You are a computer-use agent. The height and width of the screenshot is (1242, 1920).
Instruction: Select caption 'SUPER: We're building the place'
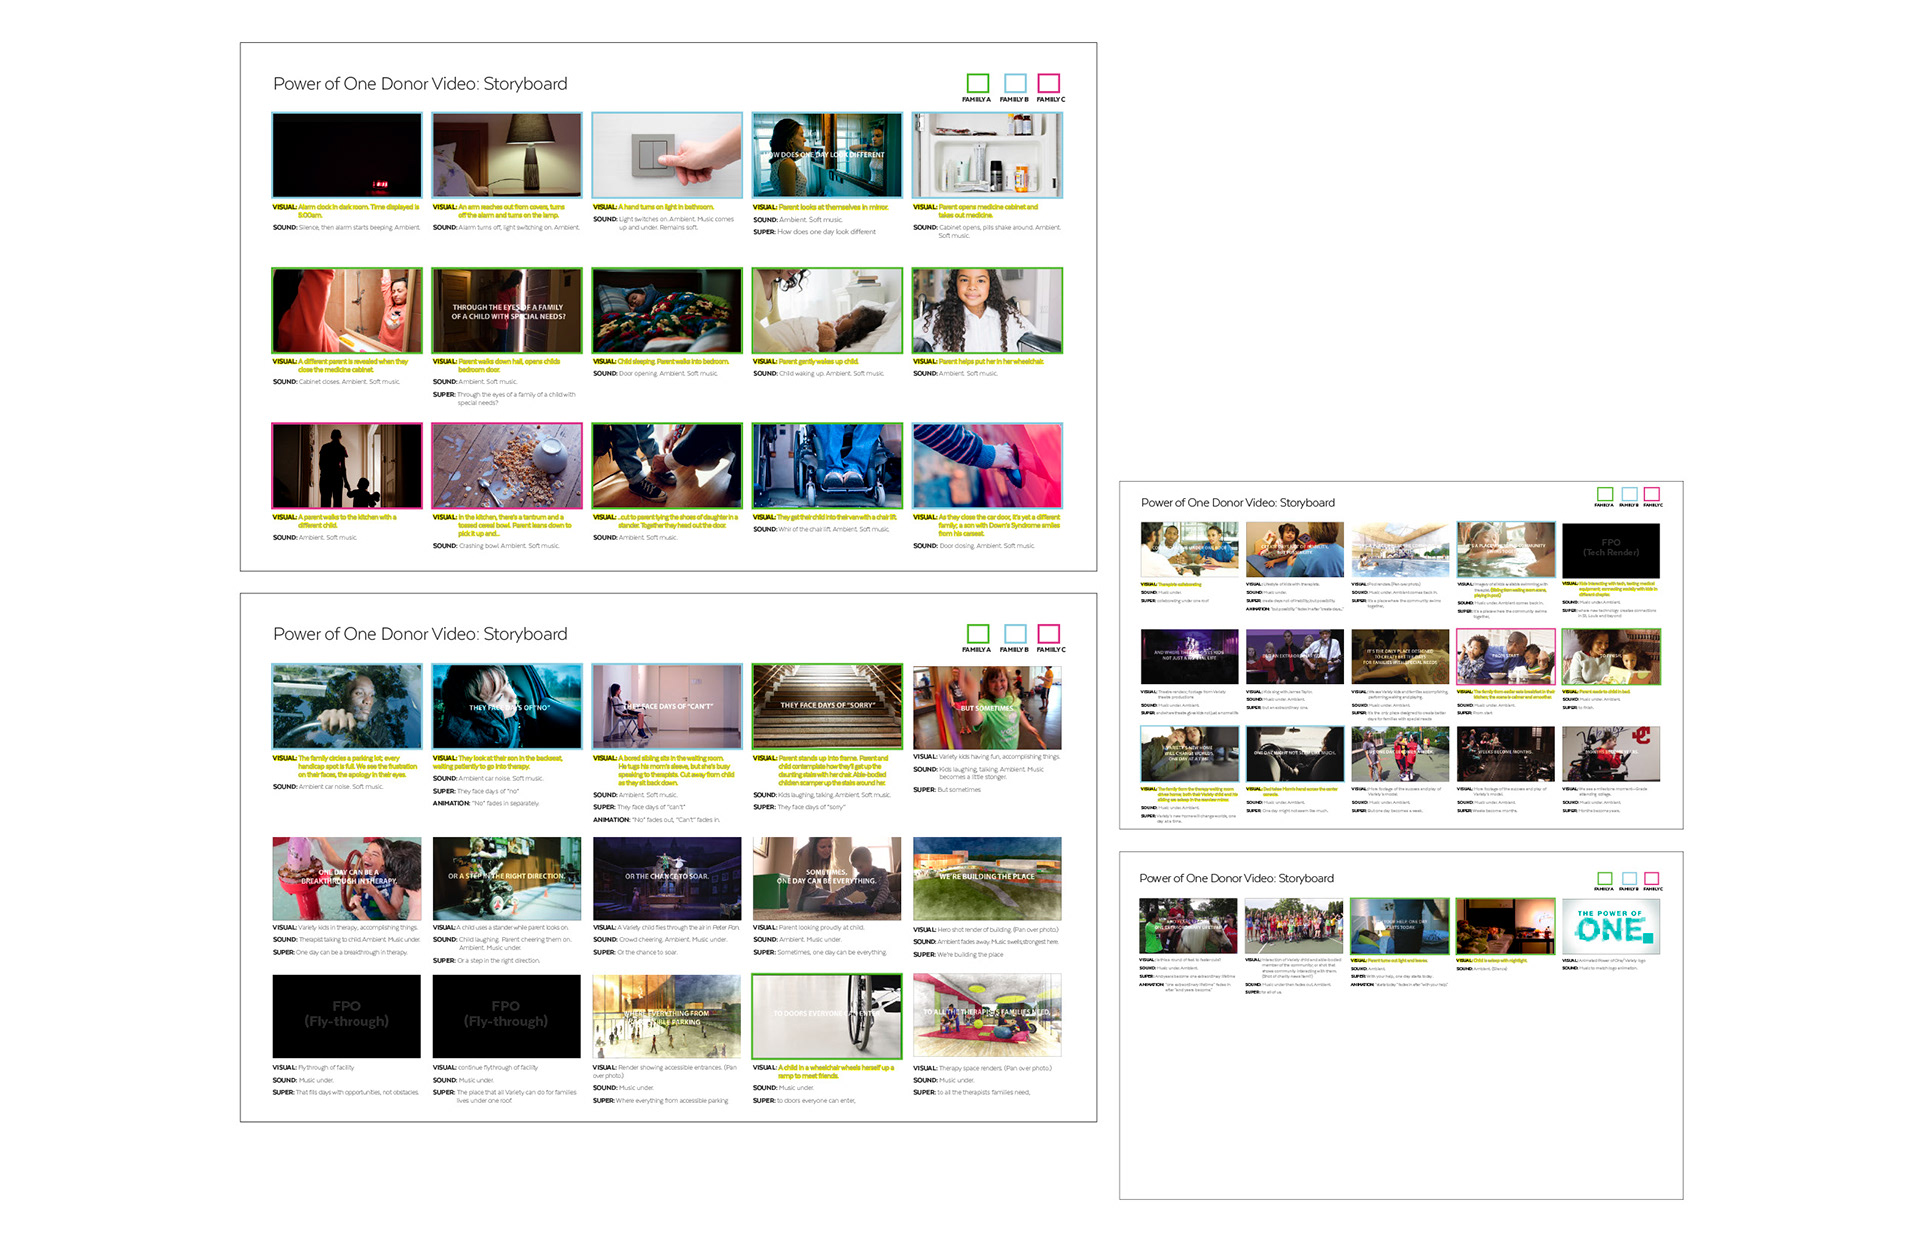coord(958,955)
